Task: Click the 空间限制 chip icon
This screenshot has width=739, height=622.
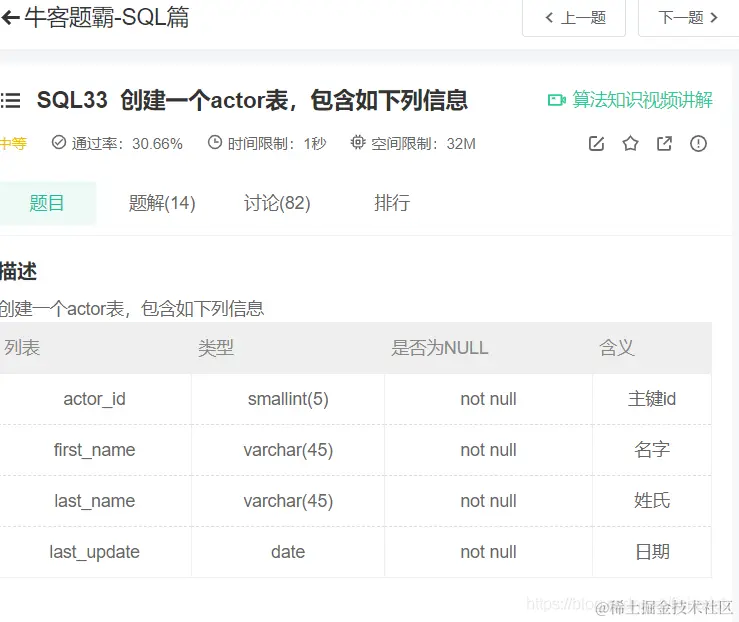Action: tap(358, 142)
